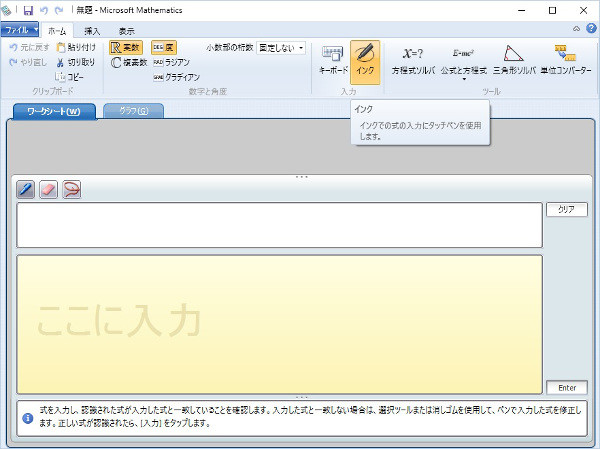Select ラジアン (Radians) angle unit
The image size is (600, 449).
(171, 62)
